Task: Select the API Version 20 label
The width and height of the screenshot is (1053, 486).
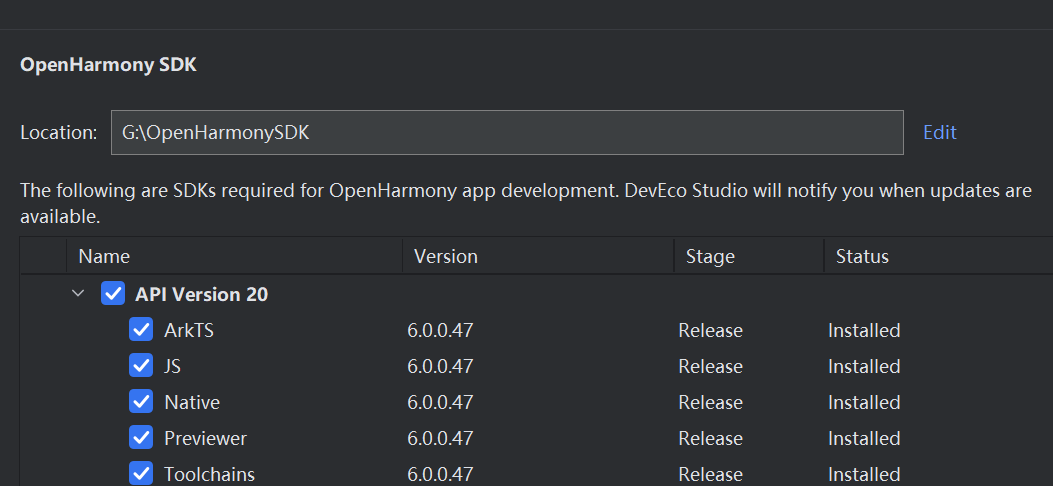Action: [x=201, y=295]
